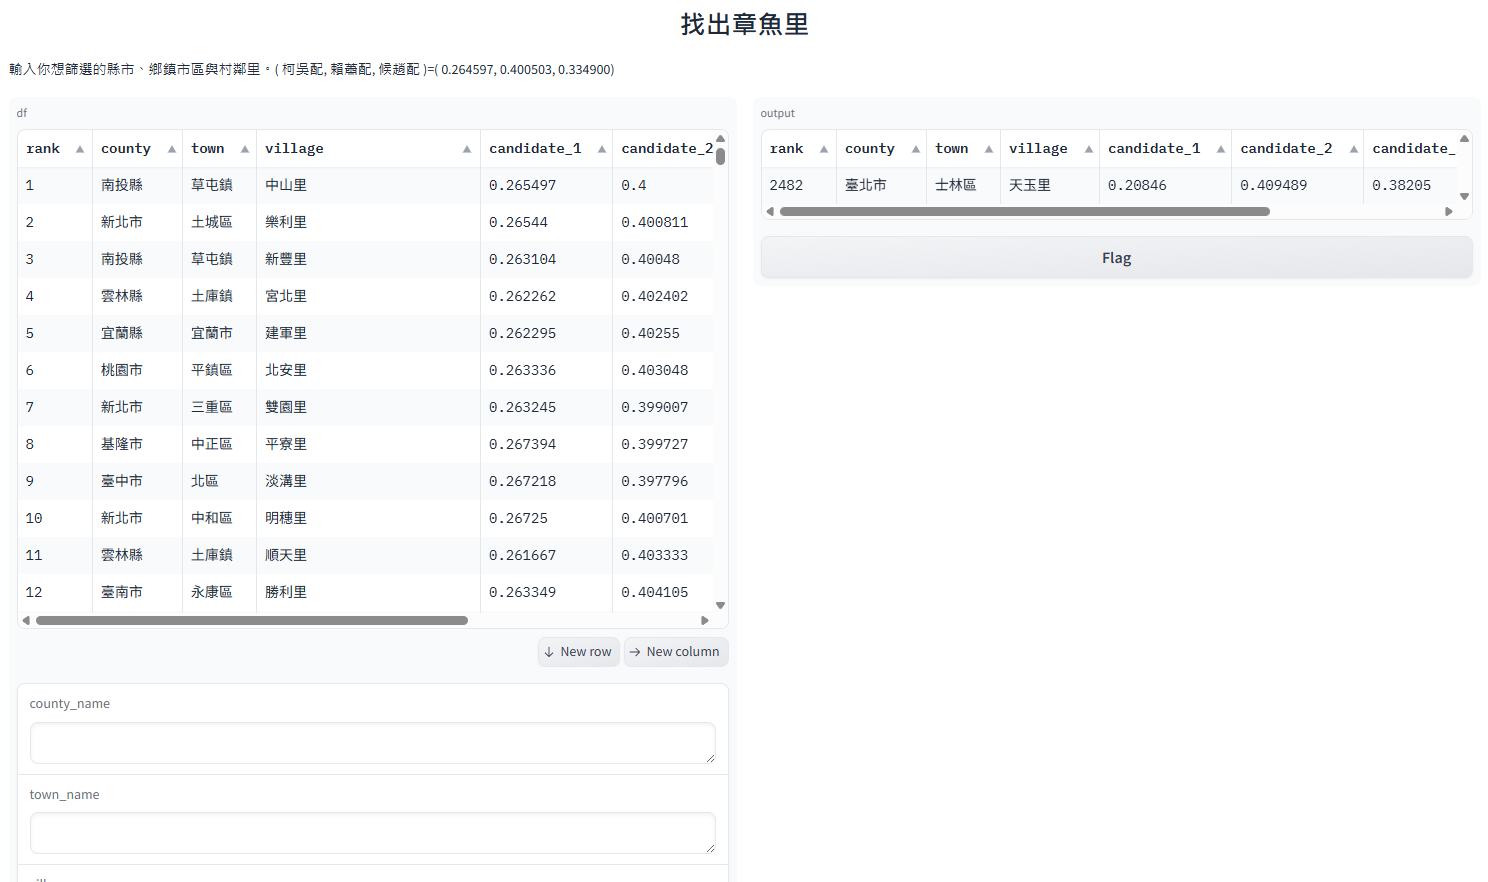Sort df table by rank column arrow
Viewport: 1488px width, 882px height.
80,149
